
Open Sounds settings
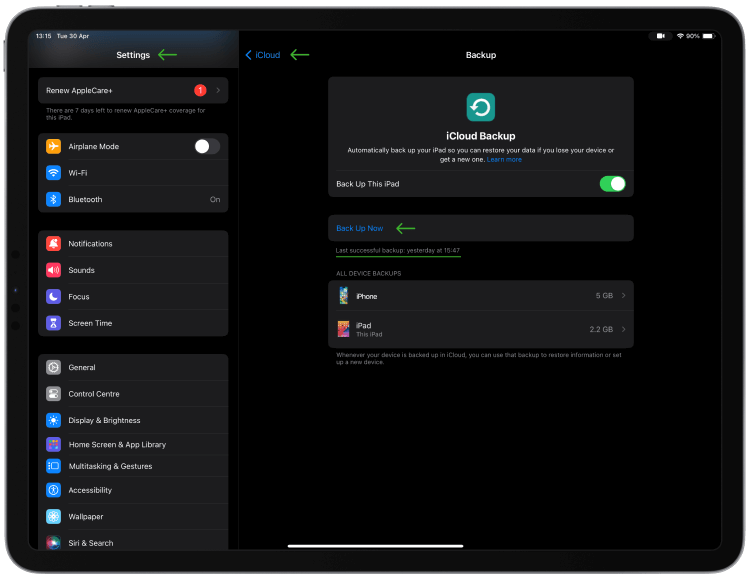point(133,270)
